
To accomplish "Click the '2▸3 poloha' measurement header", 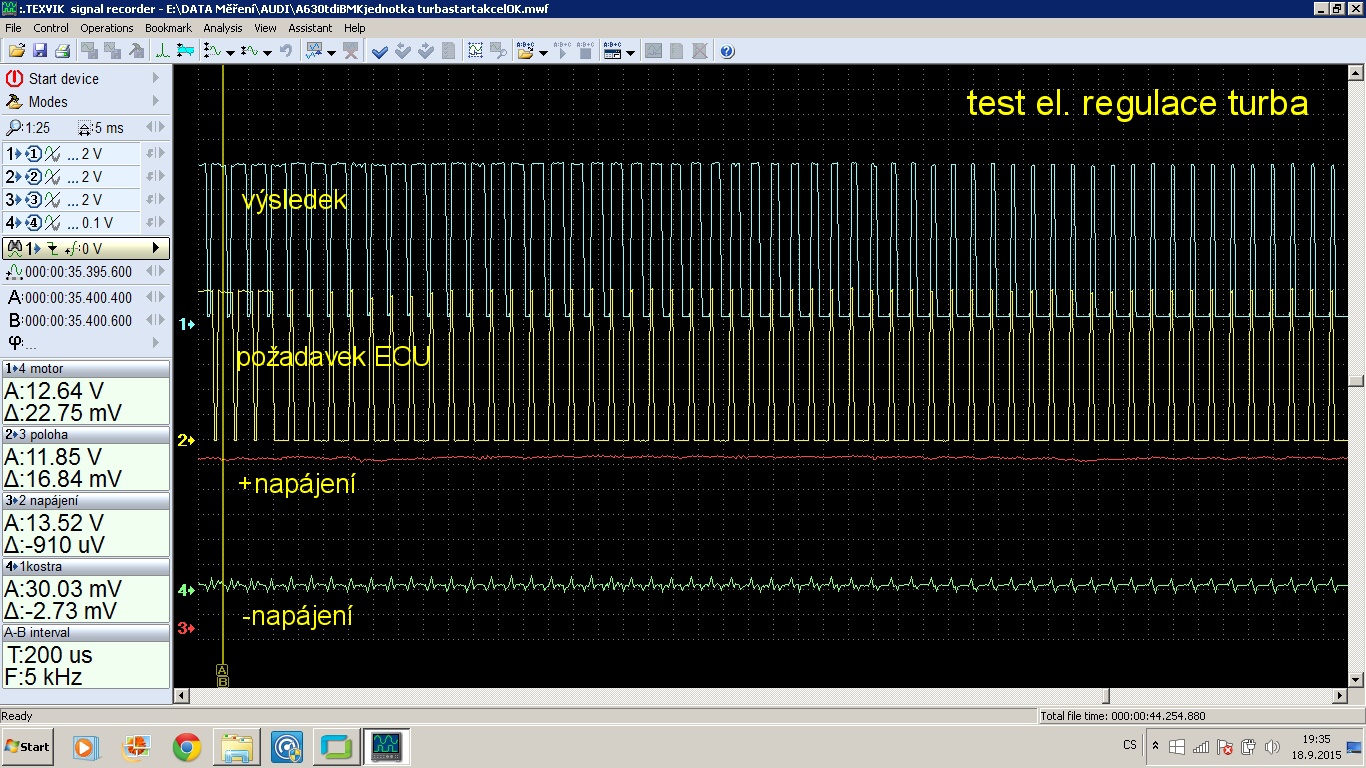I will point(86,435).
